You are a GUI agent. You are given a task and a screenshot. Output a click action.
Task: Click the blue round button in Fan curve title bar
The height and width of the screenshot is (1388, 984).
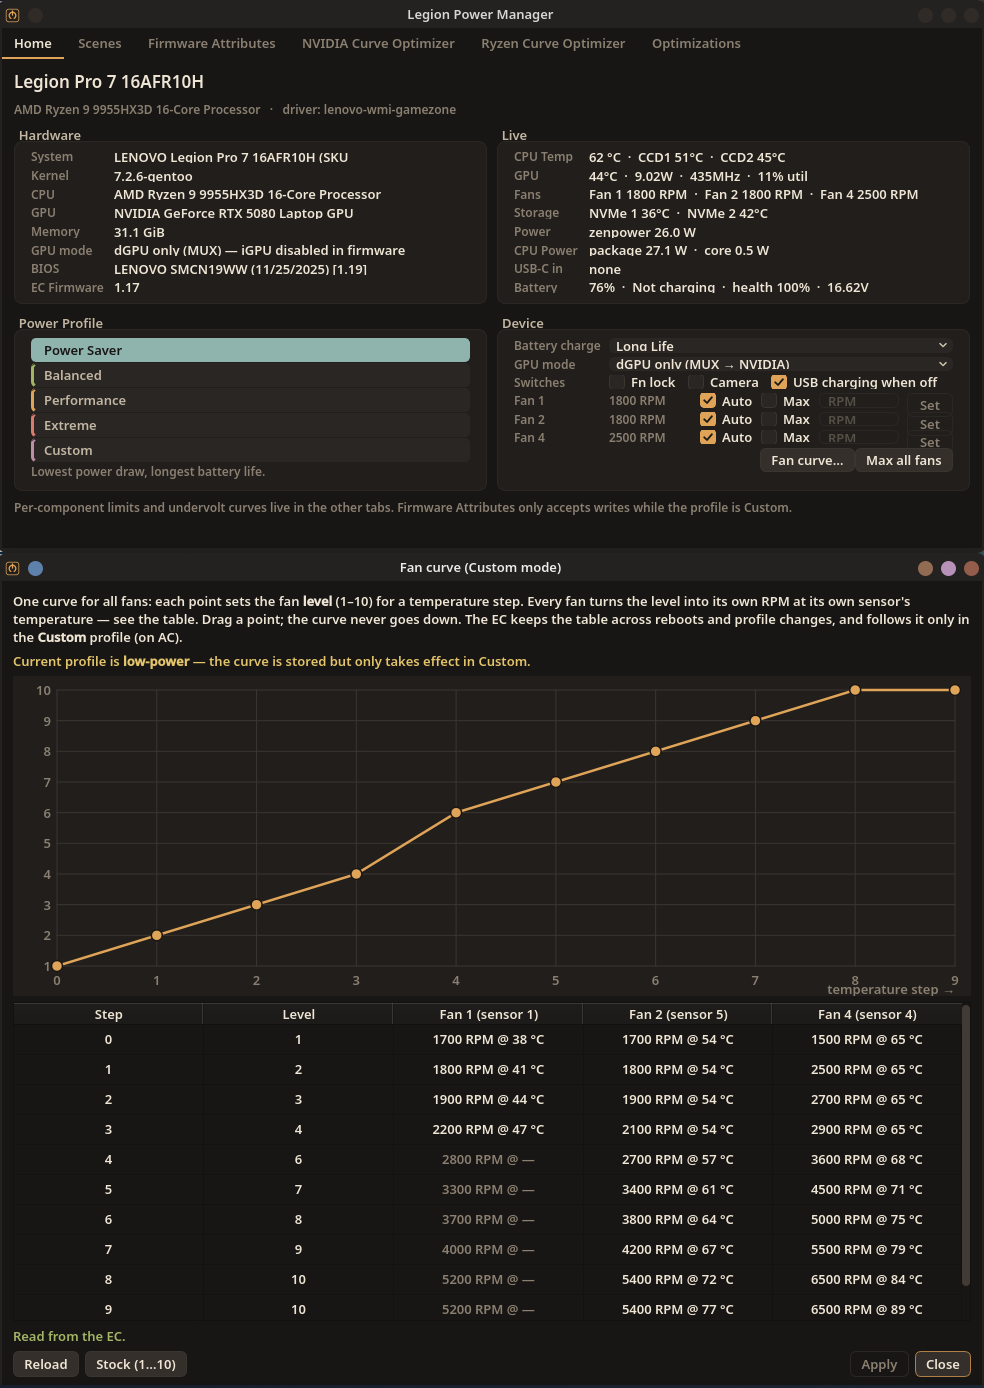(36, 568)
